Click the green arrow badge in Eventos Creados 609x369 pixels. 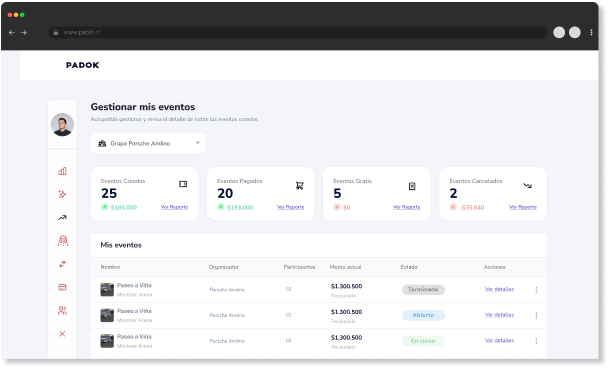pyautogui.click(x=104, y=207)
